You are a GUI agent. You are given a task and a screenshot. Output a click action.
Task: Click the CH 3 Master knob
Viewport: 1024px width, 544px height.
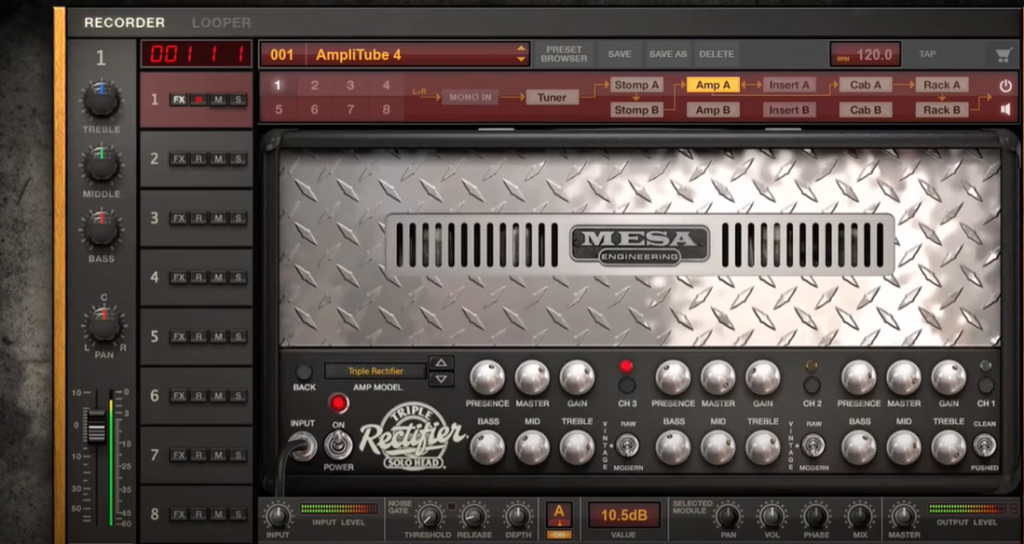[x=532, y=377]
